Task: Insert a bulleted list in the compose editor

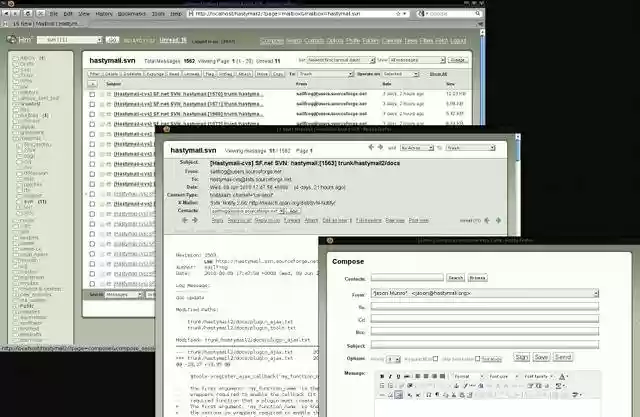Action: pyautogui.click(x=382, y=386)
